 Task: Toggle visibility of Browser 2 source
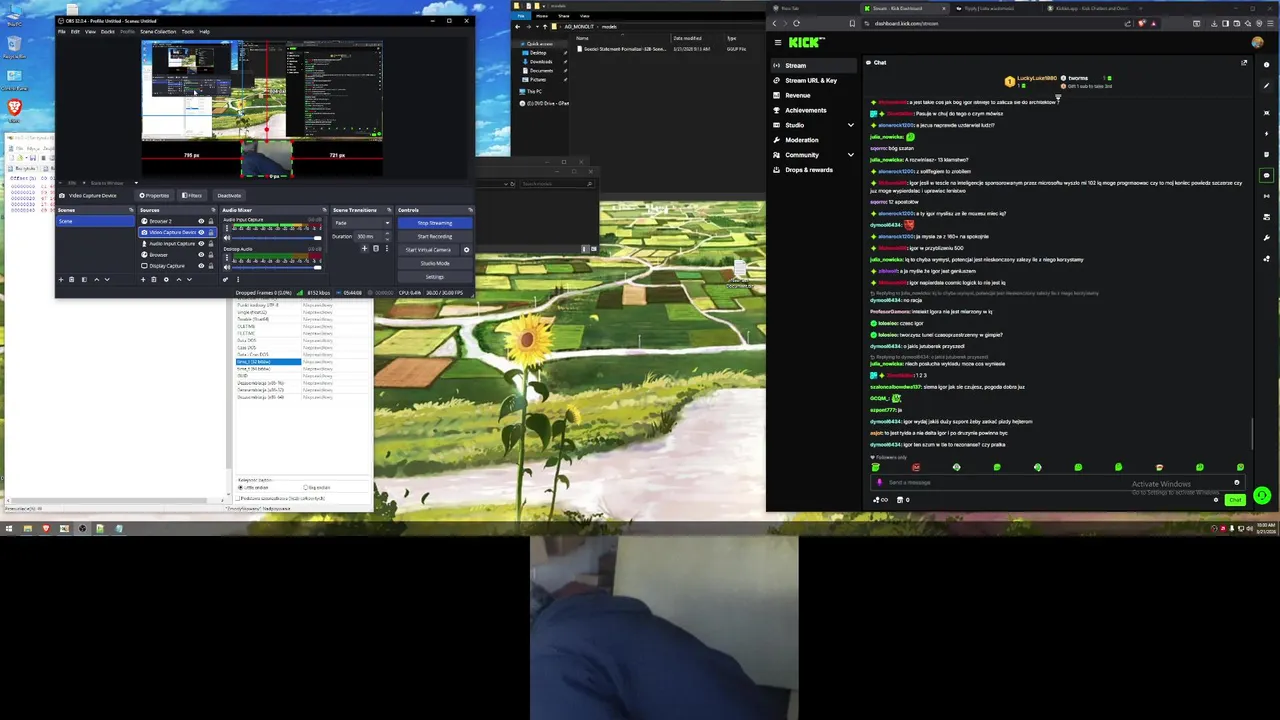tap(201, 221)
